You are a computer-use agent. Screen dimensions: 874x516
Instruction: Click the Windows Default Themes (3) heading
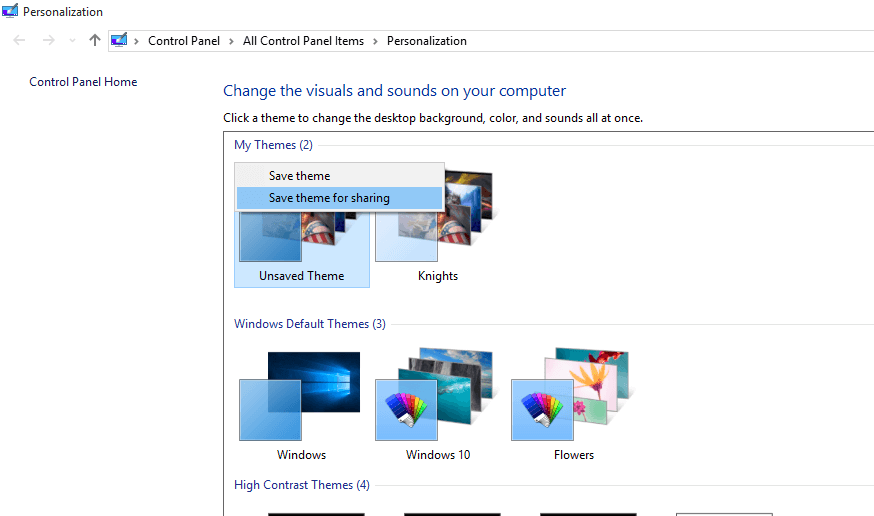tap(309, 324)
